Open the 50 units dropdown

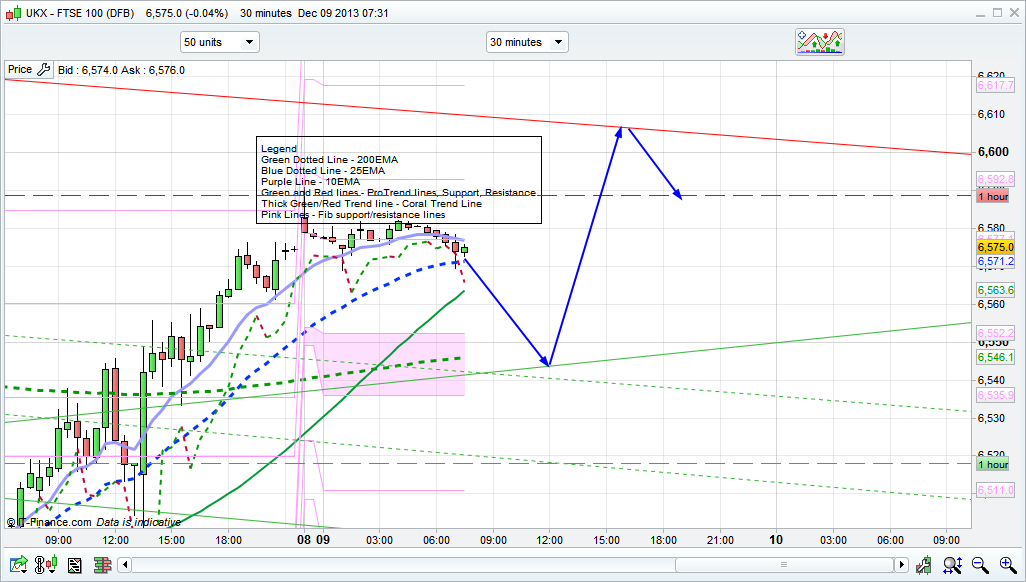click(x=219, y=42)
